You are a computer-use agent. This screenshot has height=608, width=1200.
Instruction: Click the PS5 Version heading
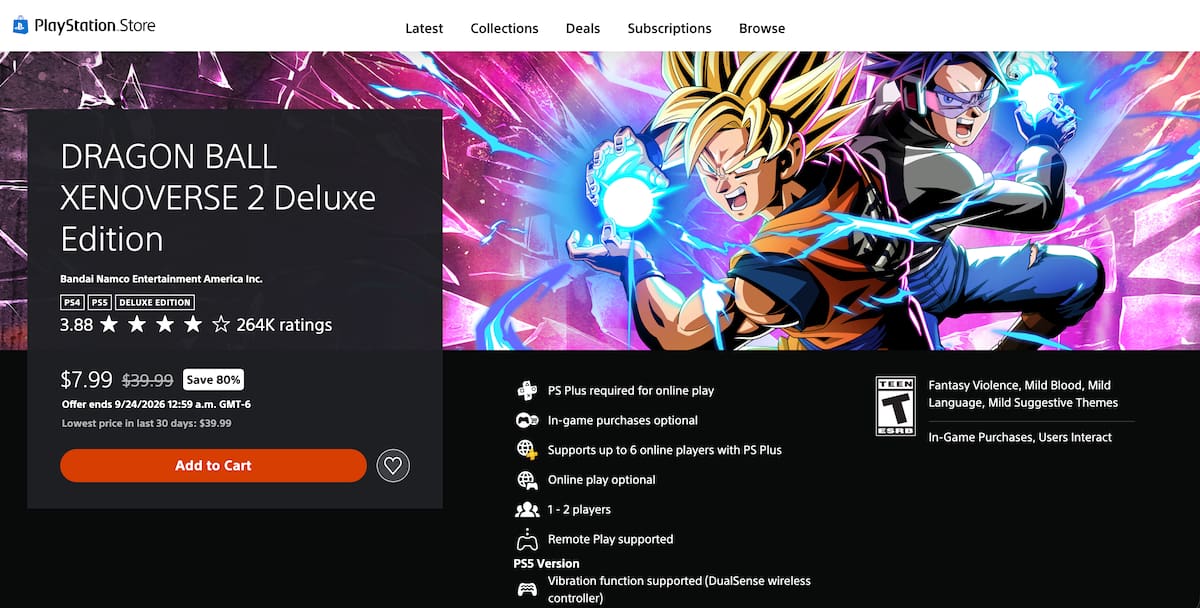click(546, 564)
